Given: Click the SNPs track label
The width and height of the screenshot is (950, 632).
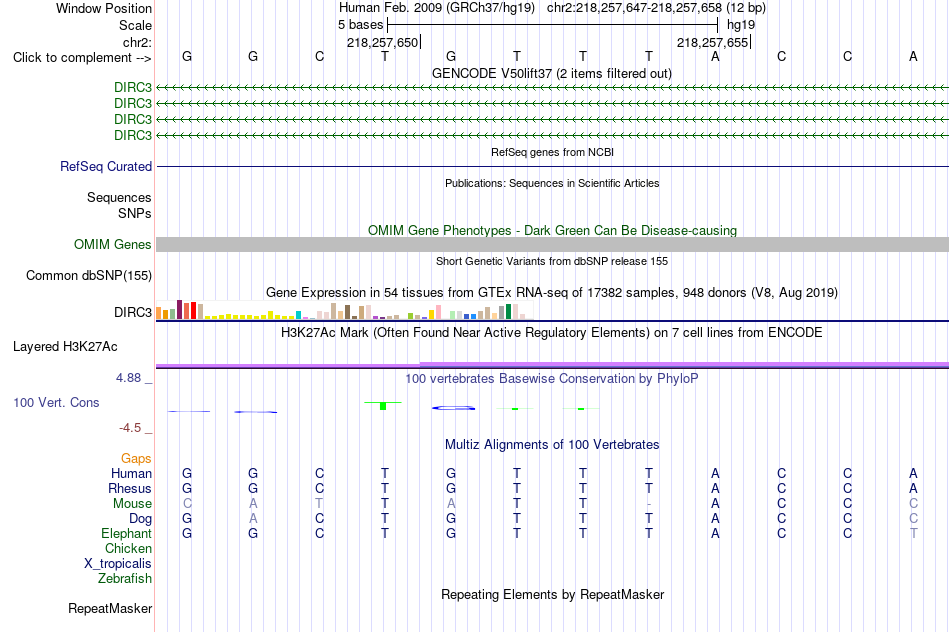Looking at the screenshot, I should coord(135,213).
